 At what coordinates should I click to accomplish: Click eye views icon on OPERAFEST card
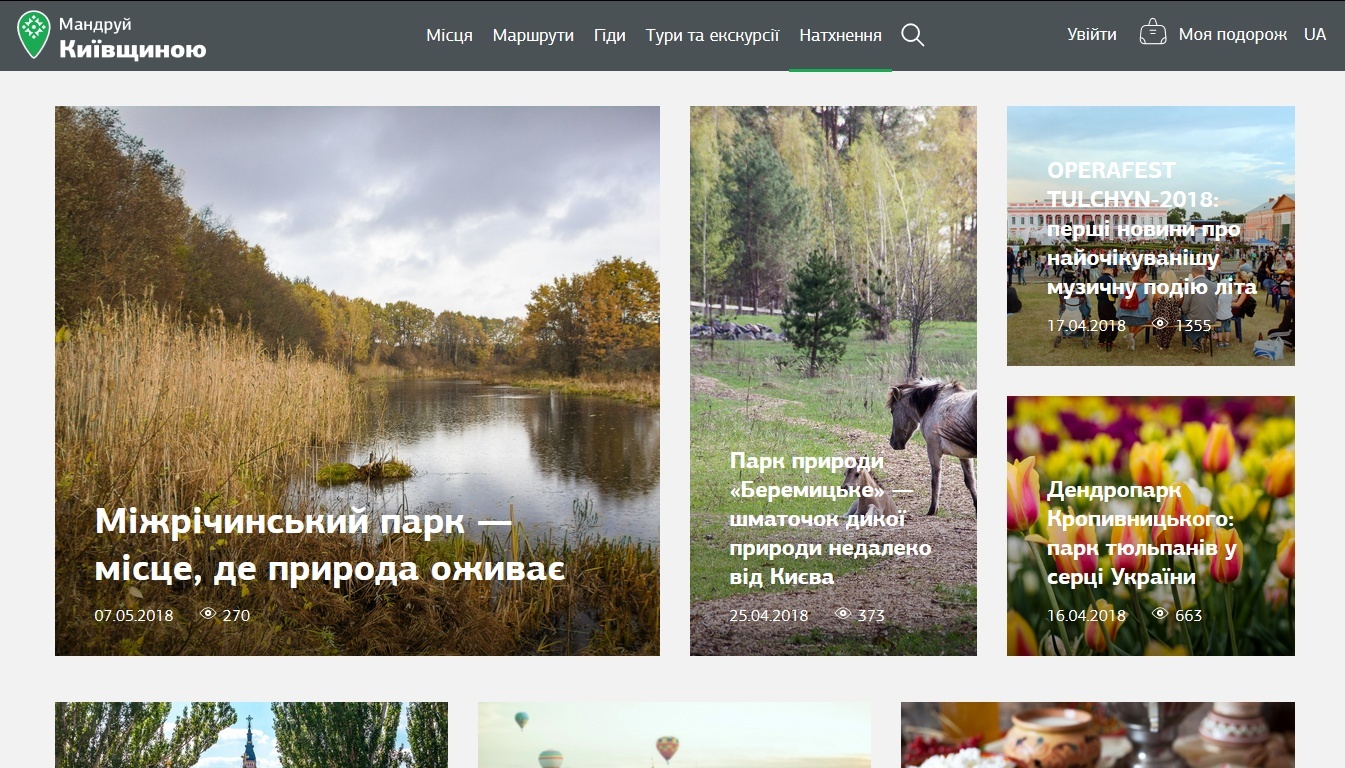pyautogui.click(x=1160, y=324)
